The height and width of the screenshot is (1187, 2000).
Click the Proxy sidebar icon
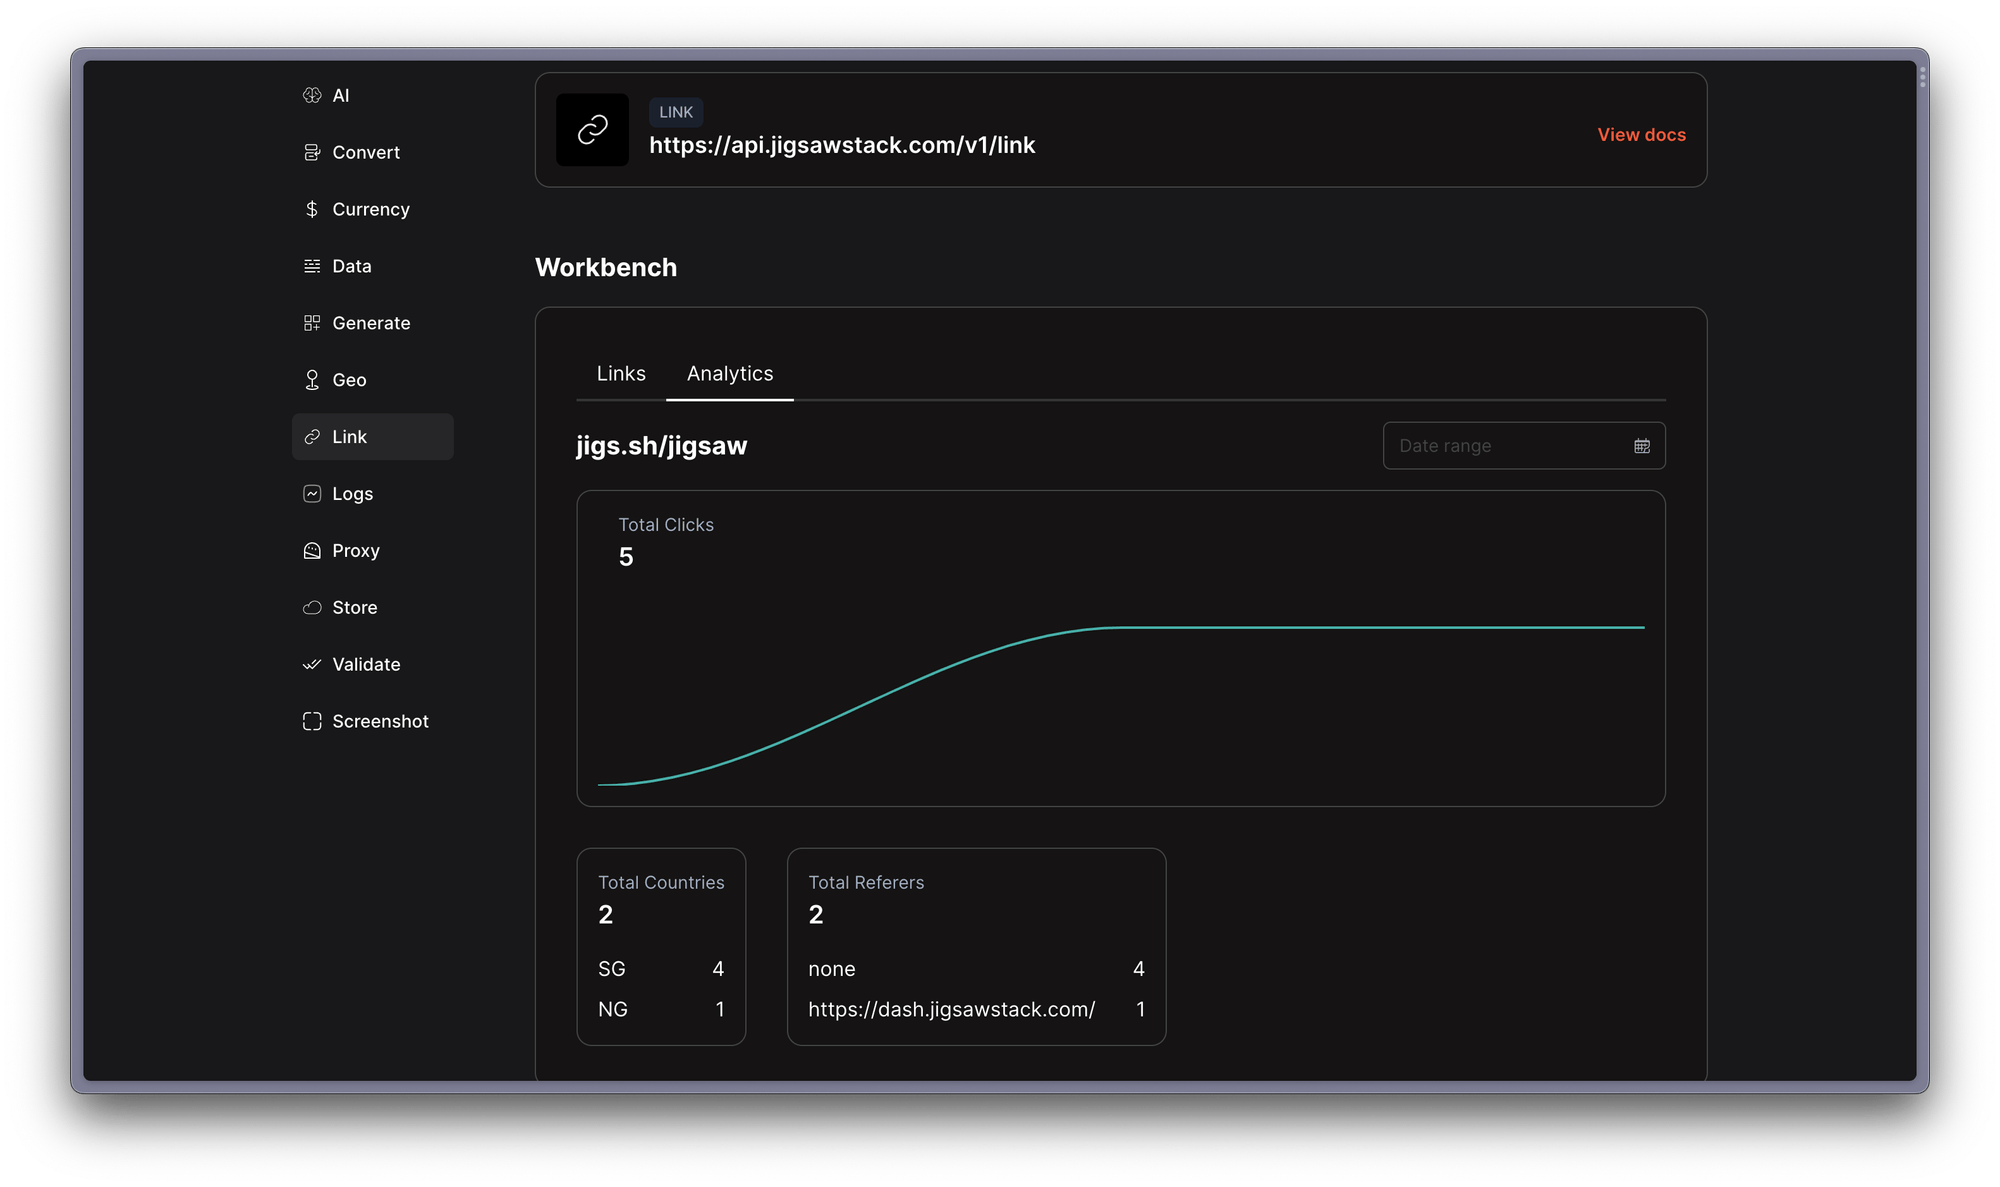312,550
